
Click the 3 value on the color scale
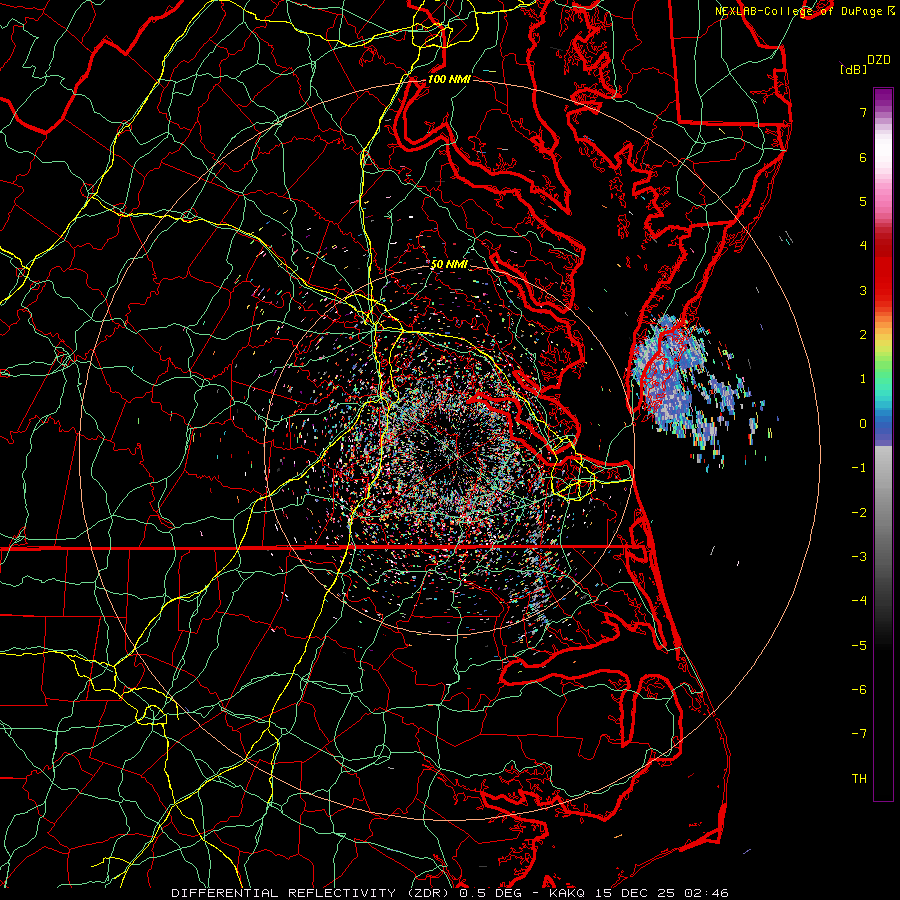(x=863, y=290)
